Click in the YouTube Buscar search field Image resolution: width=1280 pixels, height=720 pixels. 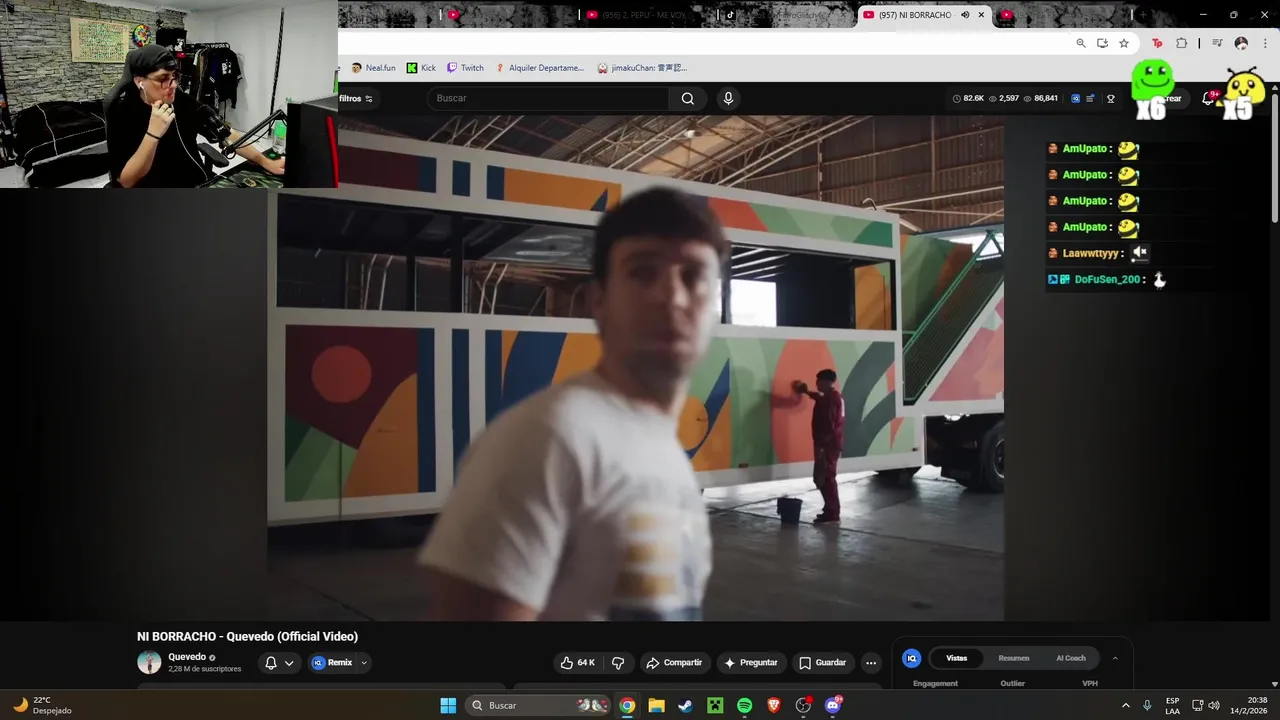point(550,98)
